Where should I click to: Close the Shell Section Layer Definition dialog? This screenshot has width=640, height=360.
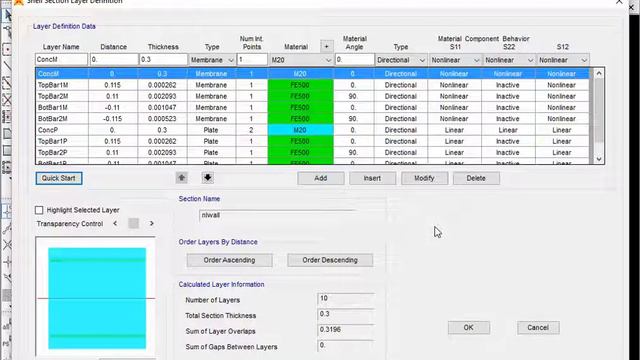tap(620, 2)
